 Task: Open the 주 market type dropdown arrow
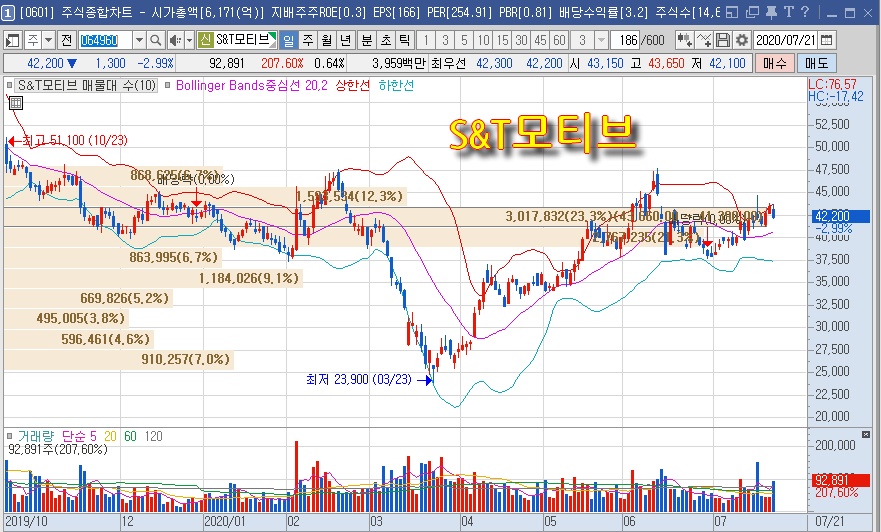coord(48,40)
